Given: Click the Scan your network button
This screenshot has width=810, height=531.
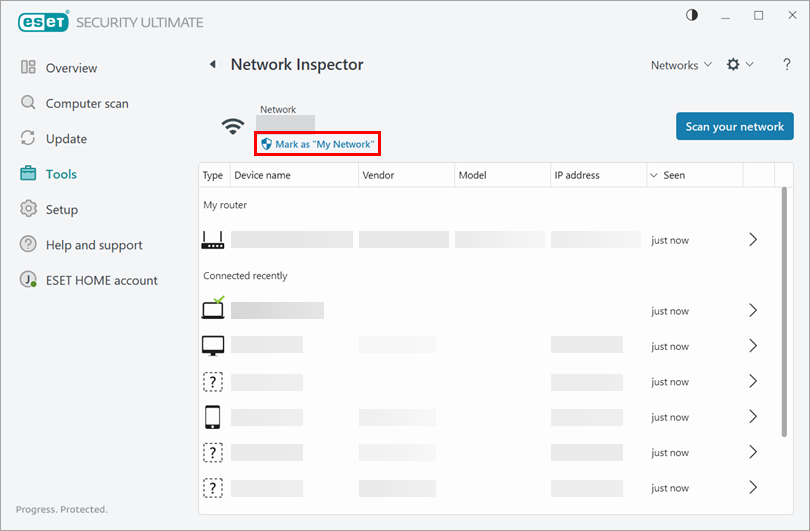Looking at the screenshot, I should click(x=734, y=127).
